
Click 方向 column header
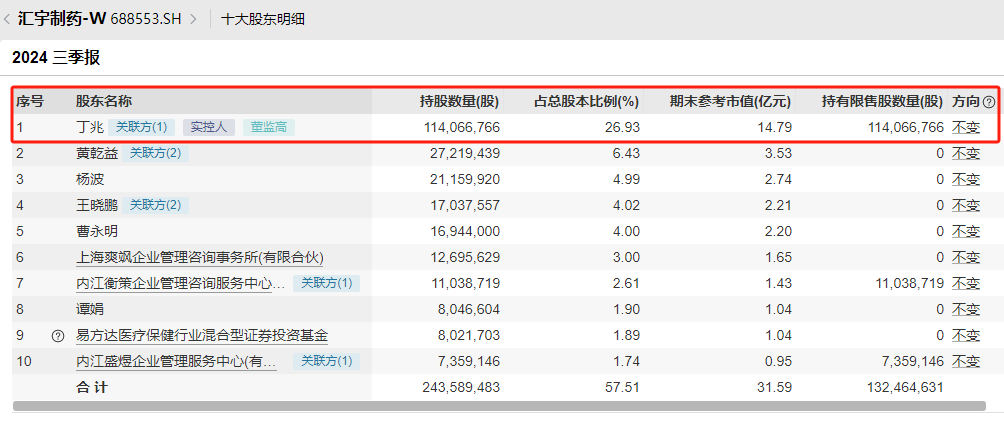(966, 101)
